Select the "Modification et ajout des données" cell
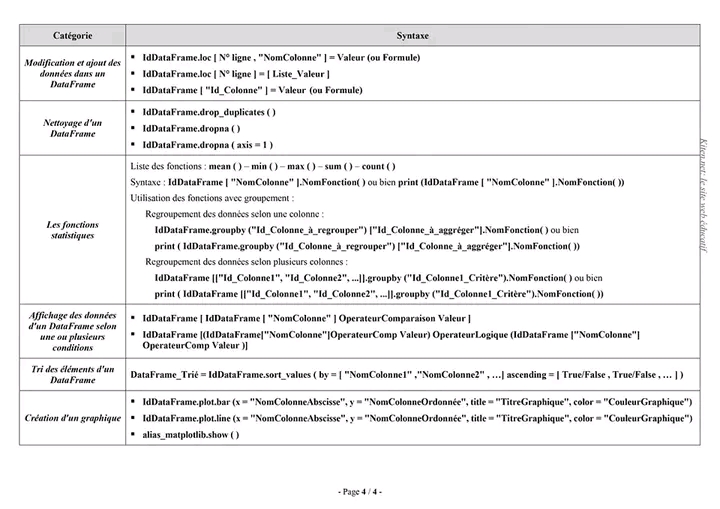The width and height of the screenshot is (720, 509). (x=72, y=73)
